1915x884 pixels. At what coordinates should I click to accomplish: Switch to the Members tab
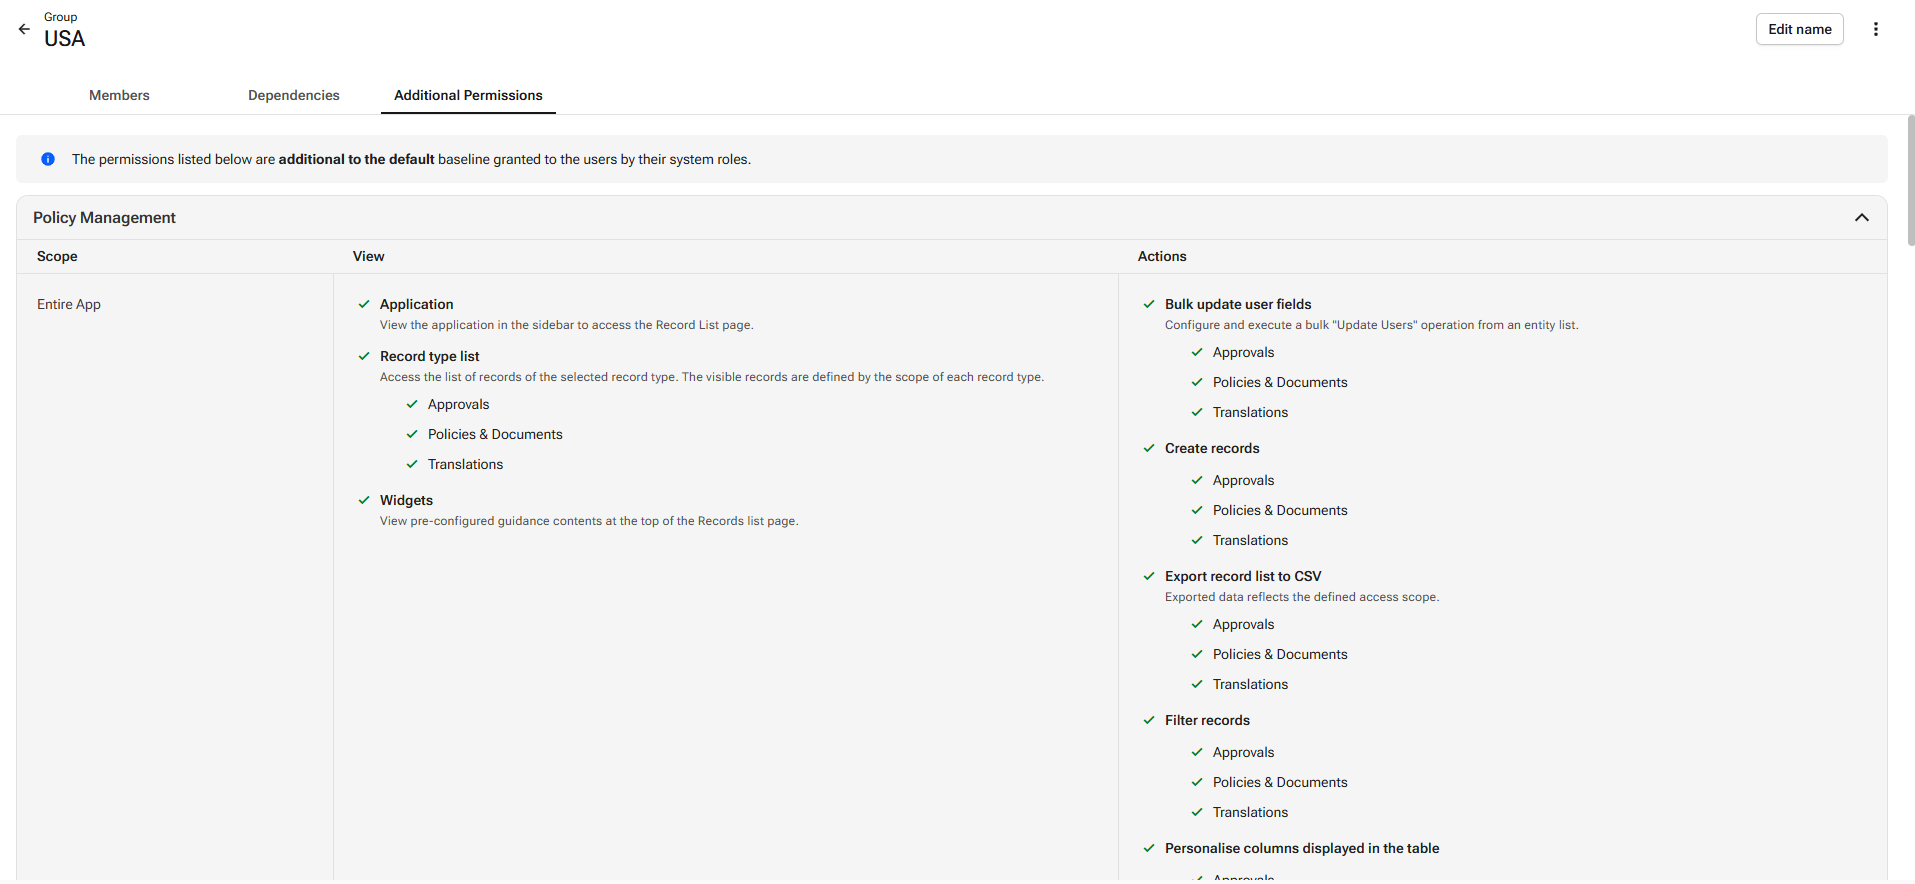click(119, 95)
